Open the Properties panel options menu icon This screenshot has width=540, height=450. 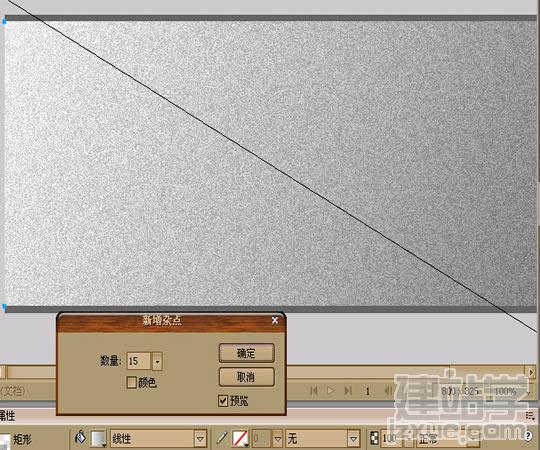coord(530,416)
